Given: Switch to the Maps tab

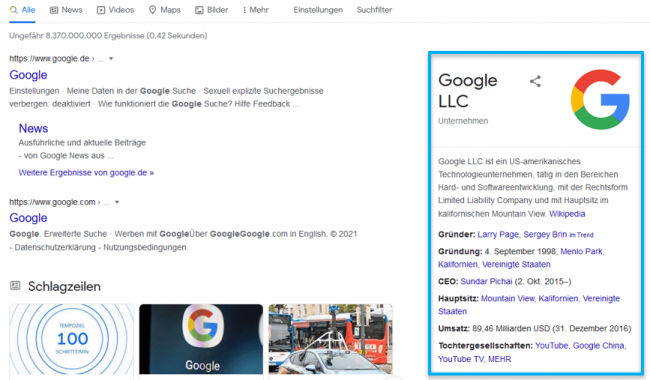Looking at the screenshot, I should point(165,10).
